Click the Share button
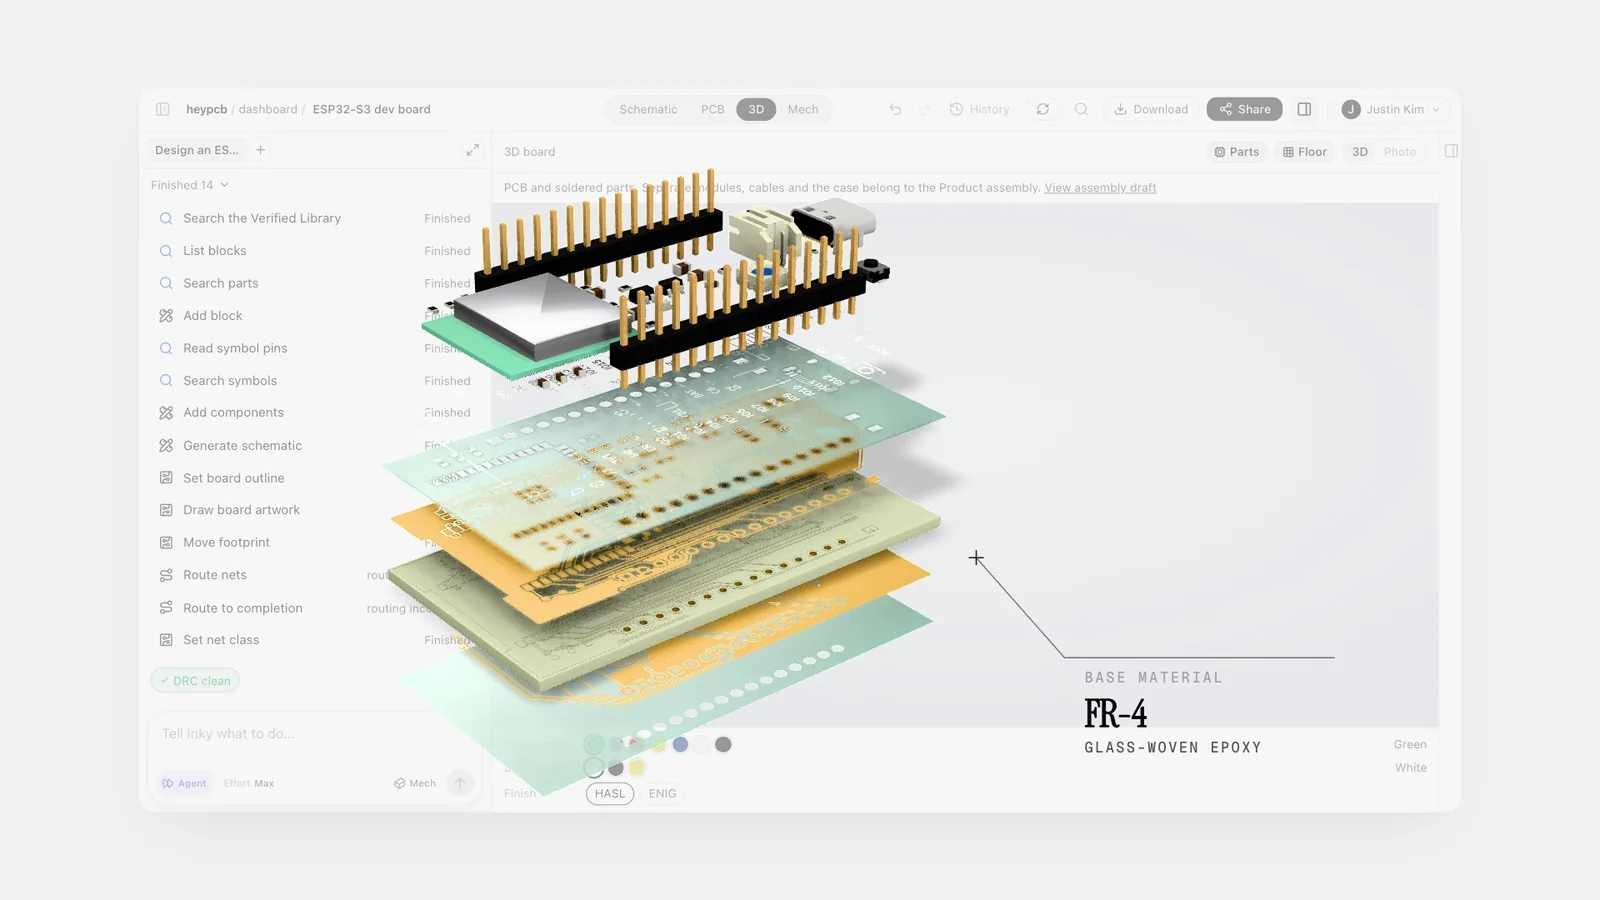 [1245, 109]
